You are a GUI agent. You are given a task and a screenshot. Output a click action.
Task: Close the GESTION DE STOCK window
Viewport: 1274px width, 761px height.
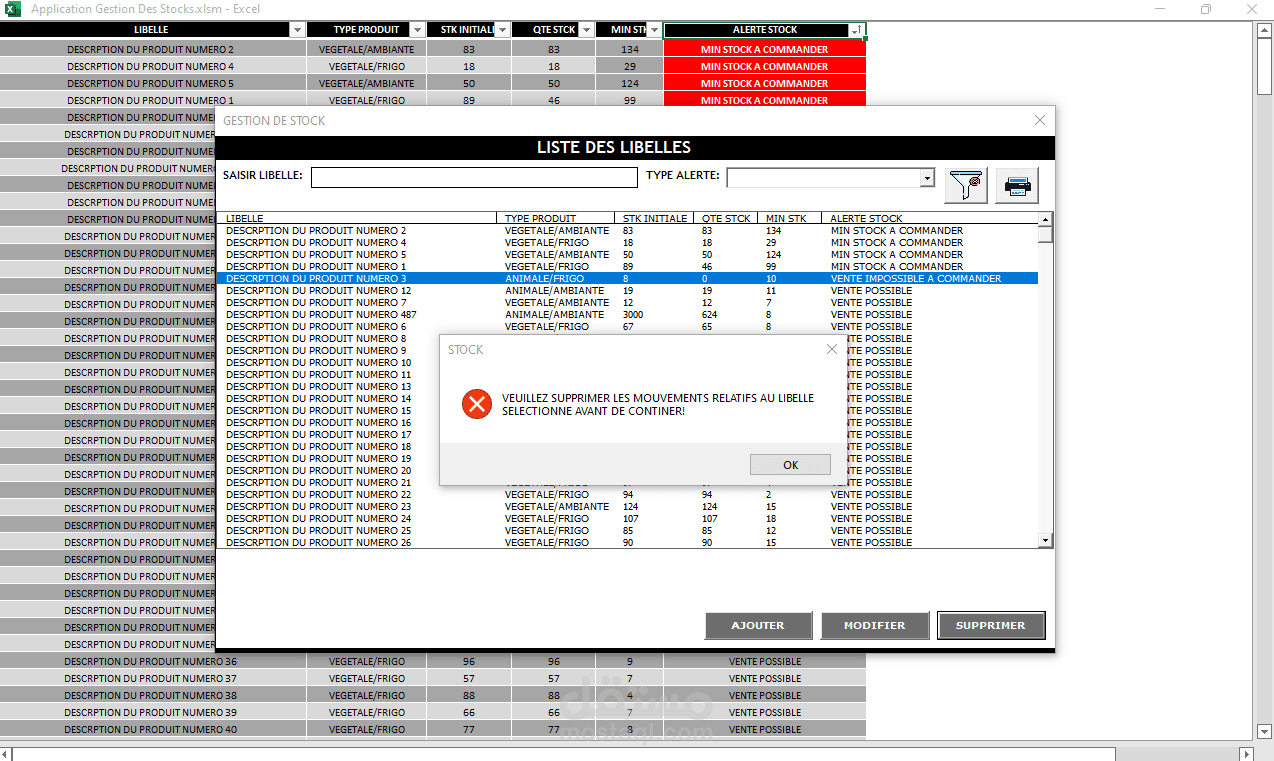1040,120
